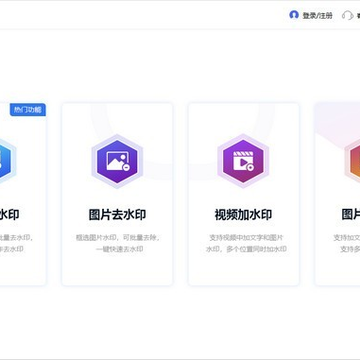Click the text "水印，多个位置同时加水印"
360x360 pixels.
click(x=246, y=249)
